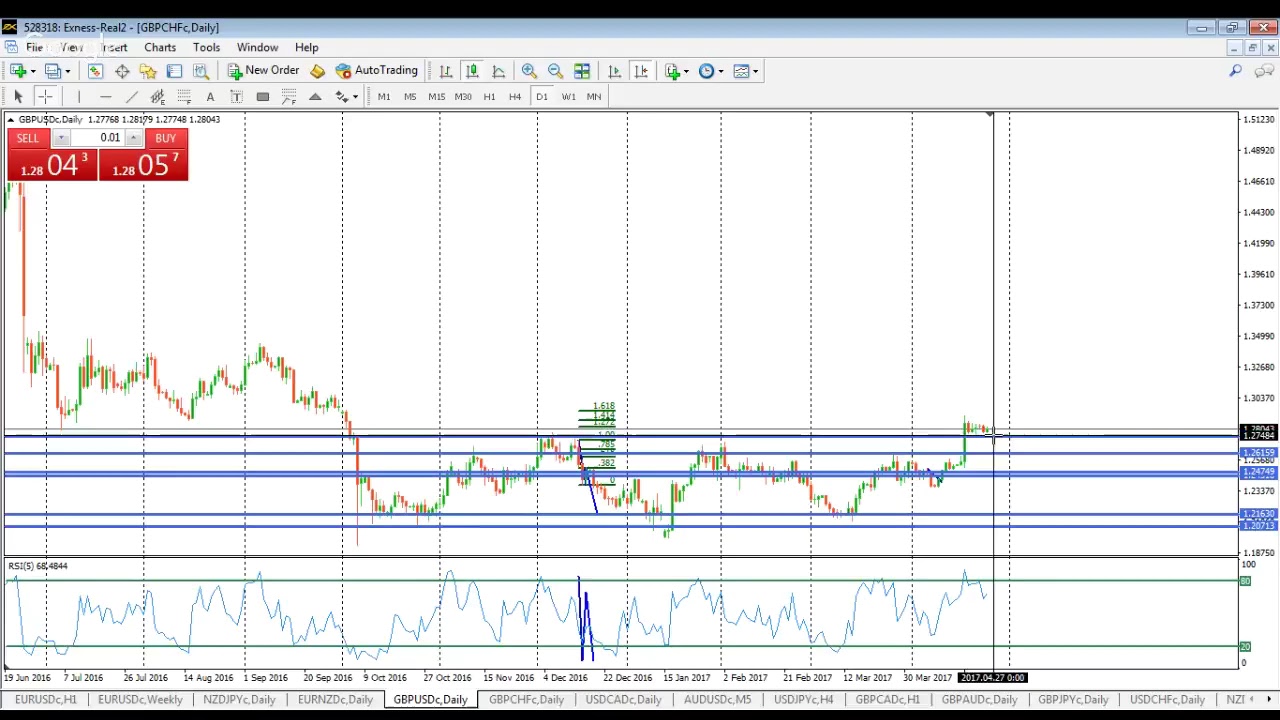
Task: Open the Templates dropdown
Action: tap(746, 71)
